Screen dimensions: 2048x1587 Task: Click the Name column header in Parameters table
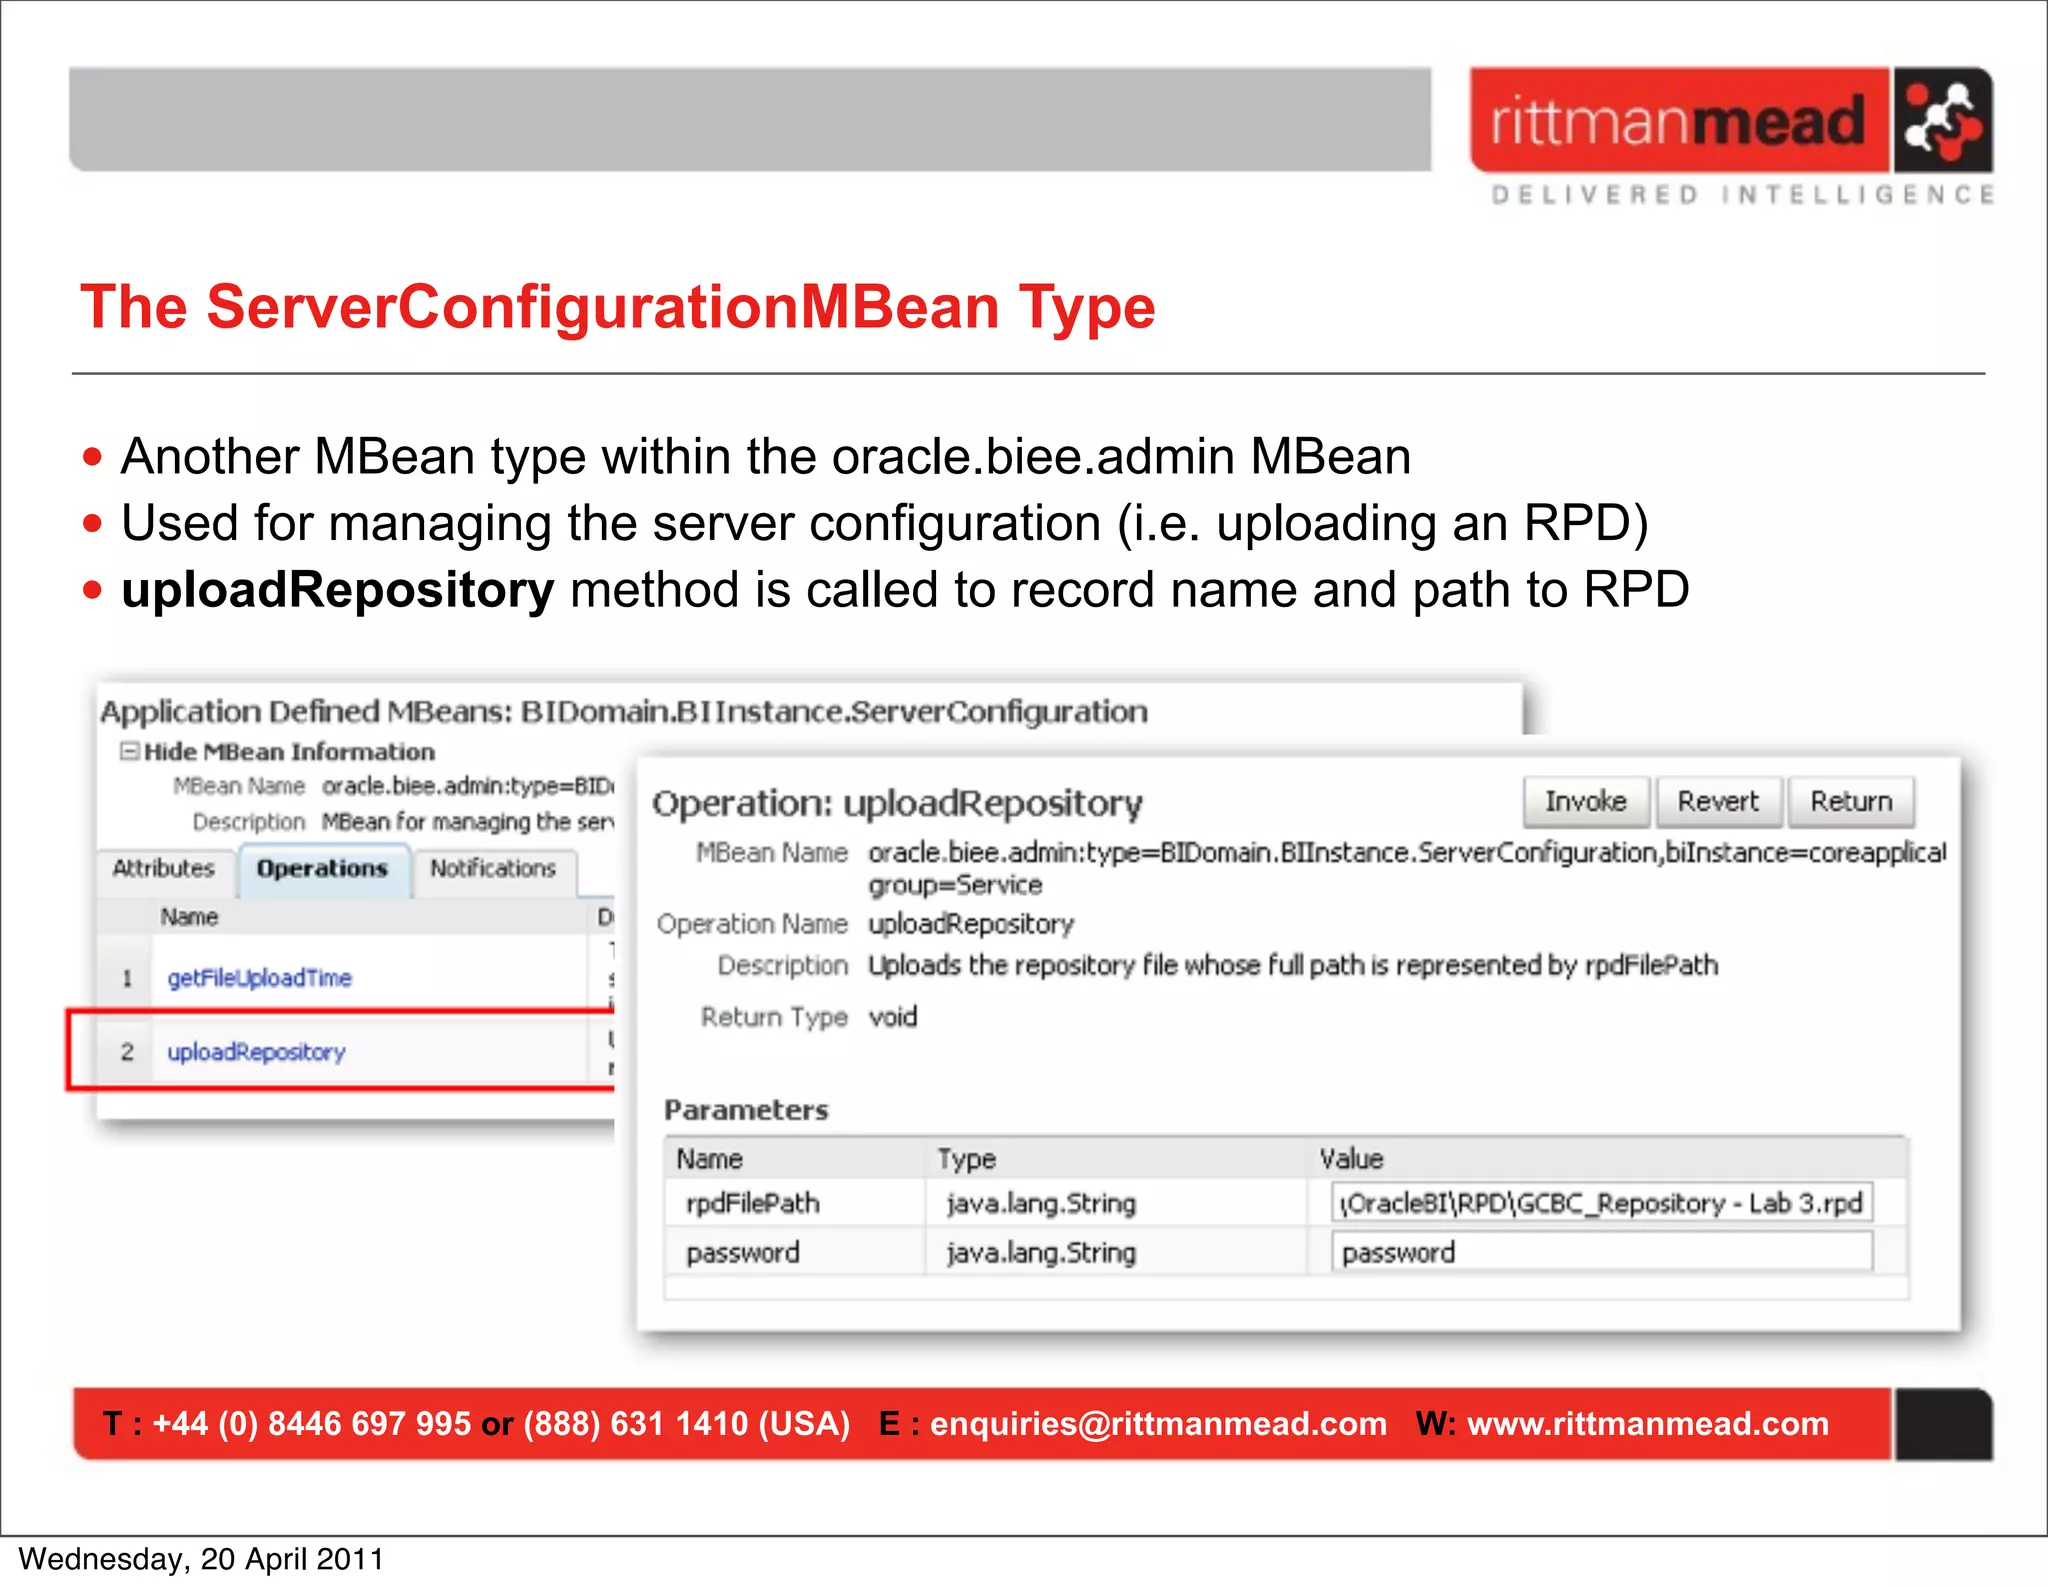pyautogui.click(x=709, y=1159)
